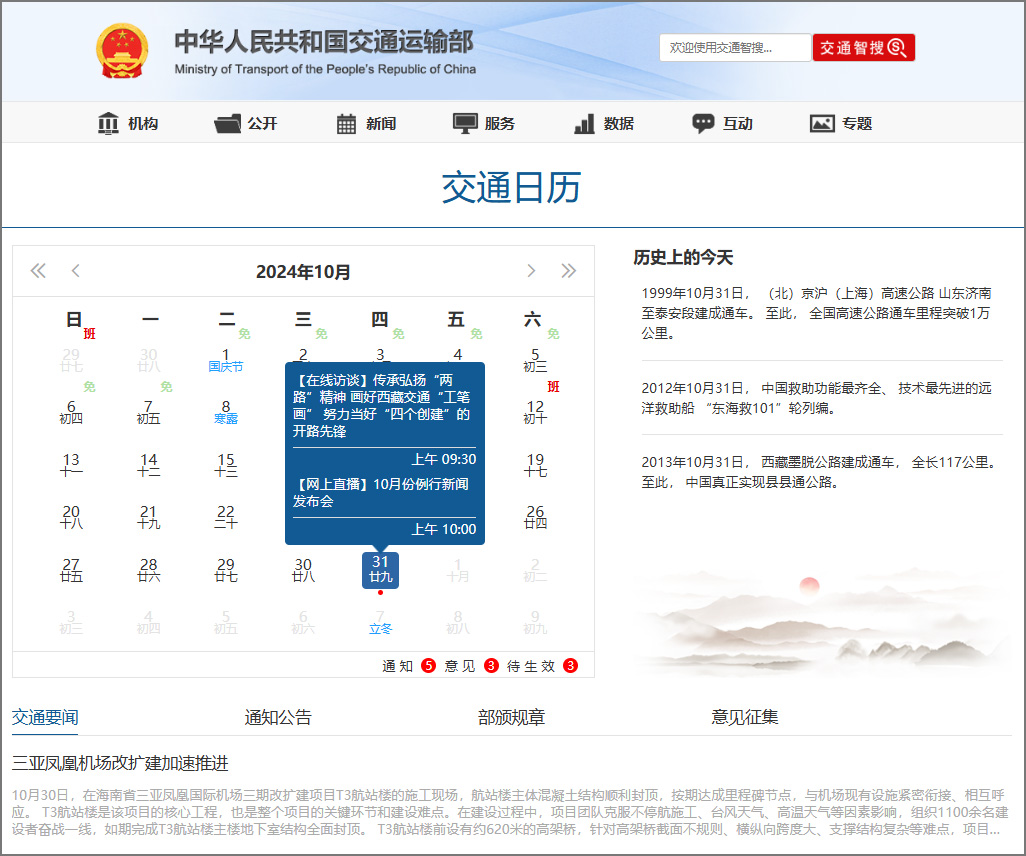Select October 8 寒露 date
Viewport: 1026px width, 856px height.
click(x=226, y=413)
